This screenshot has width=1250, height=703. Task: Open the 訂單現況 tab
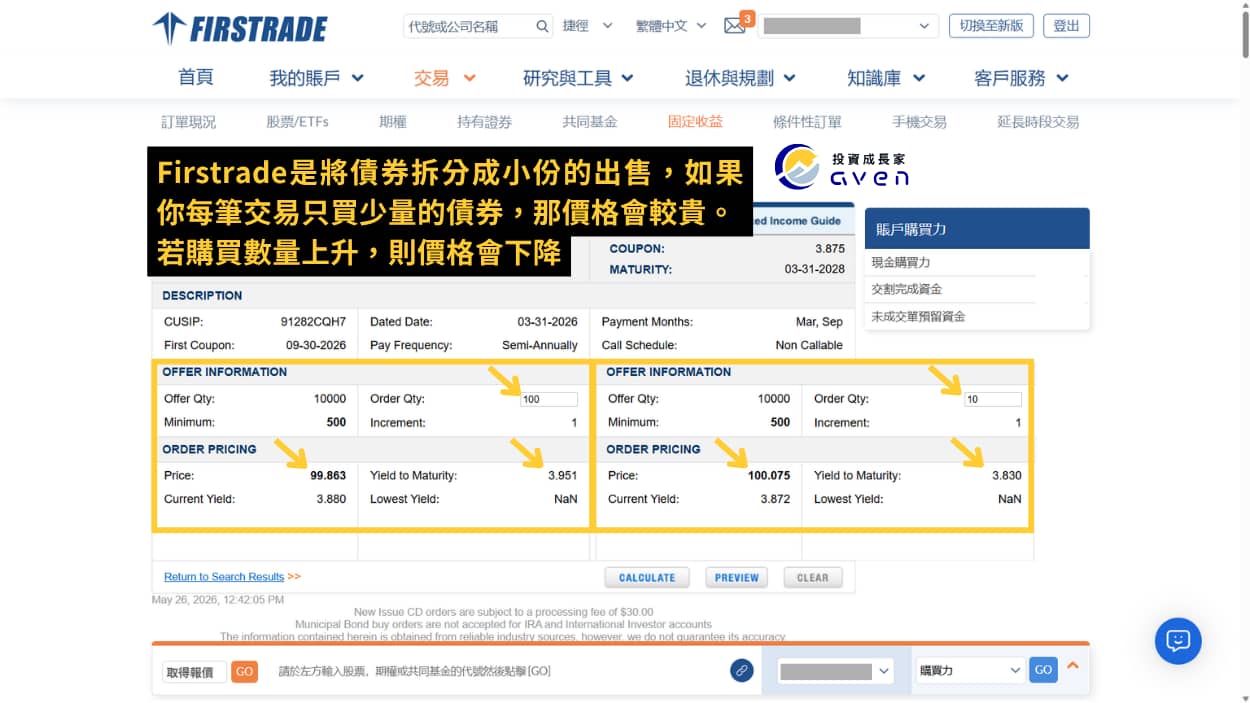(x=188, y=122)
